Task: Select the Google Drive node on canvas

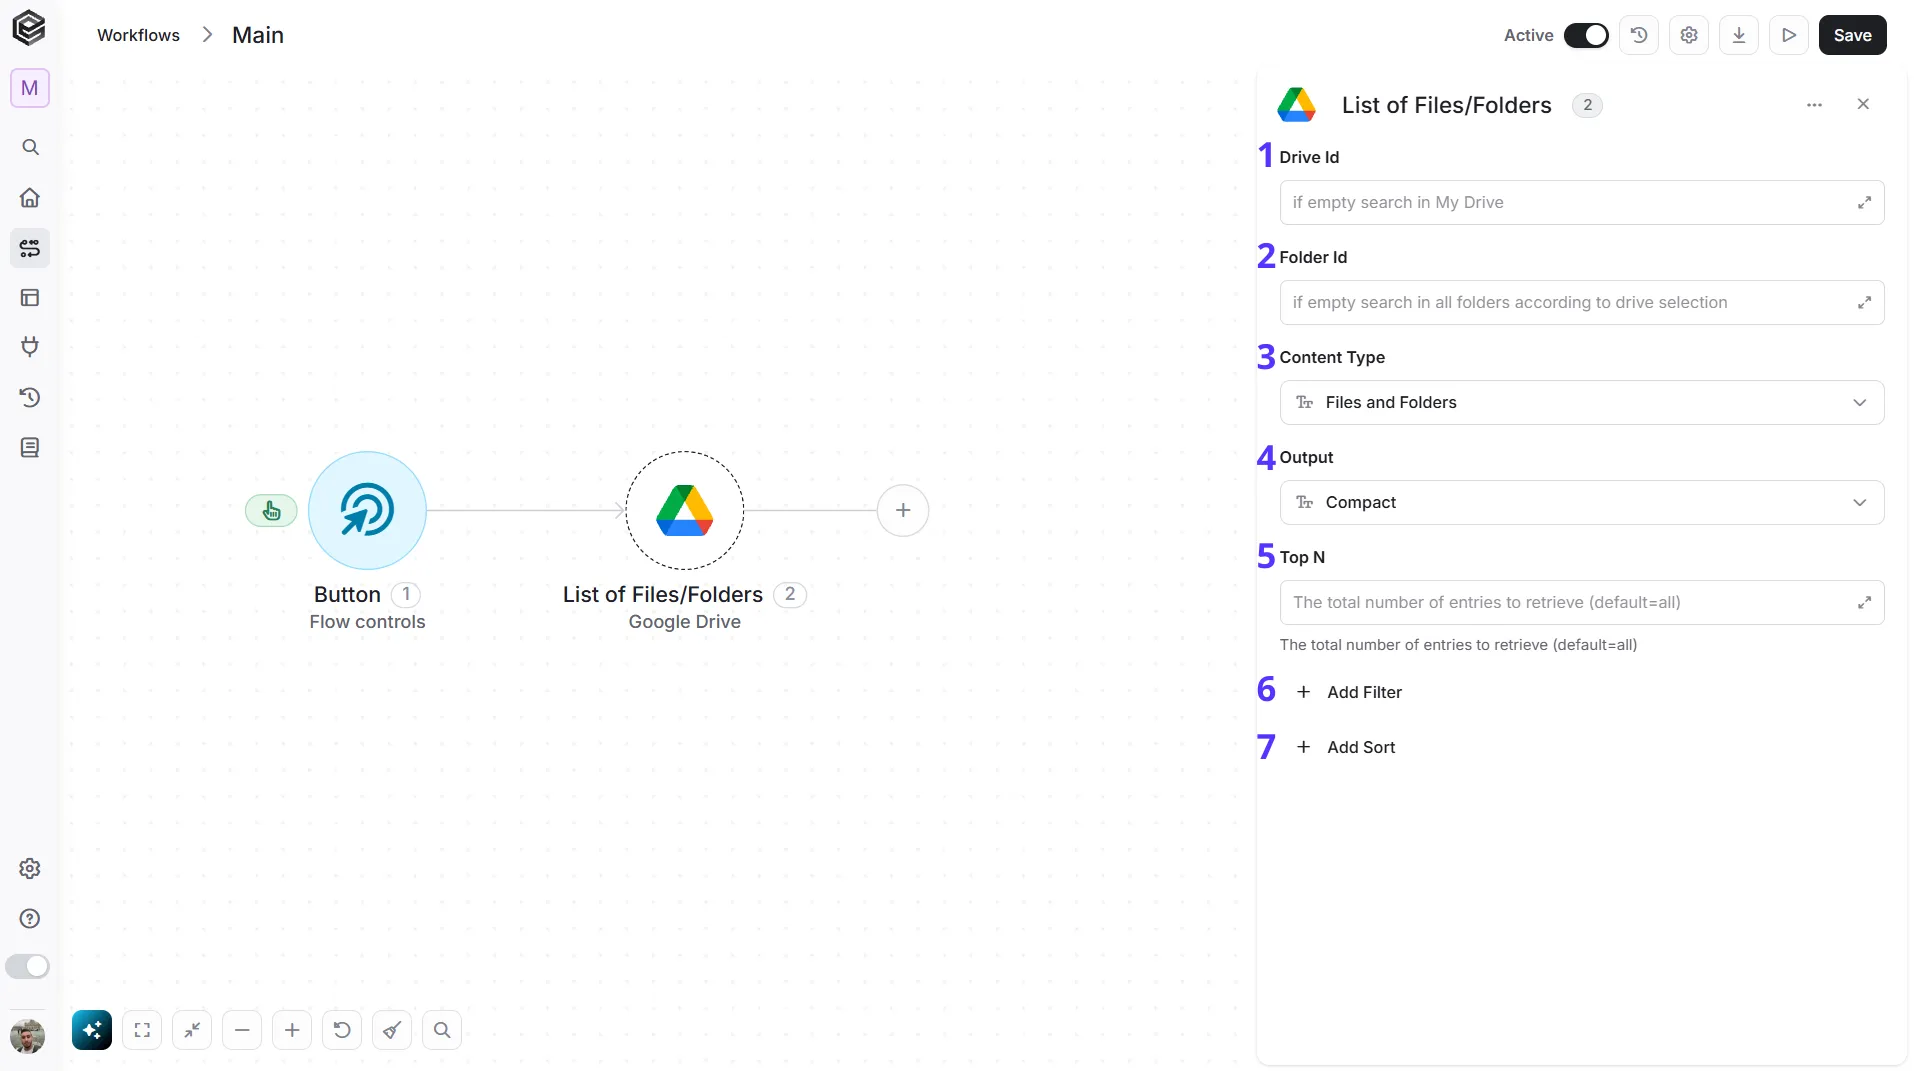Action: (685, 510)
